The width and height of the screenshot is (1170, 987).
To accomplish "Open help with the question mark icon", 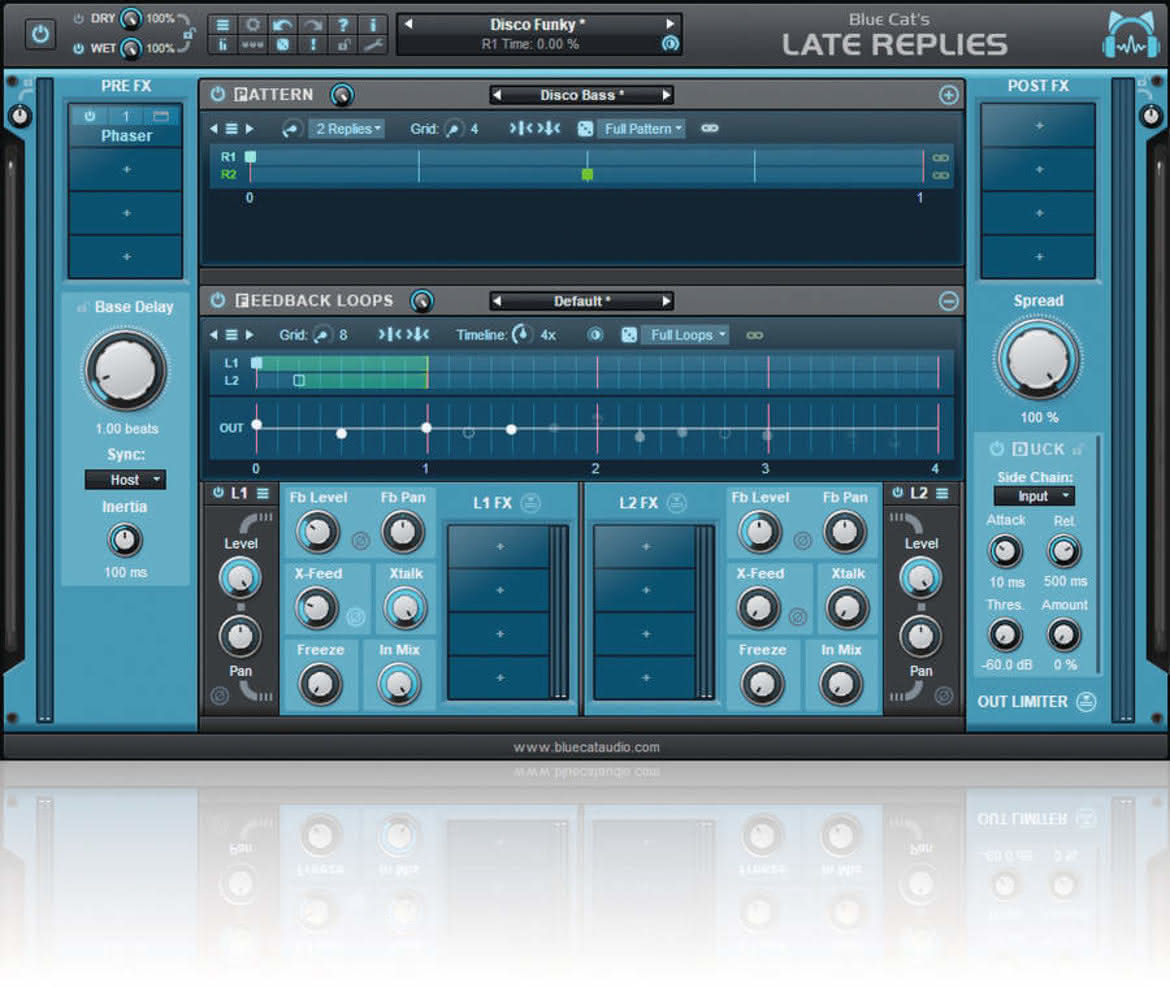I will tap(343, 25).
